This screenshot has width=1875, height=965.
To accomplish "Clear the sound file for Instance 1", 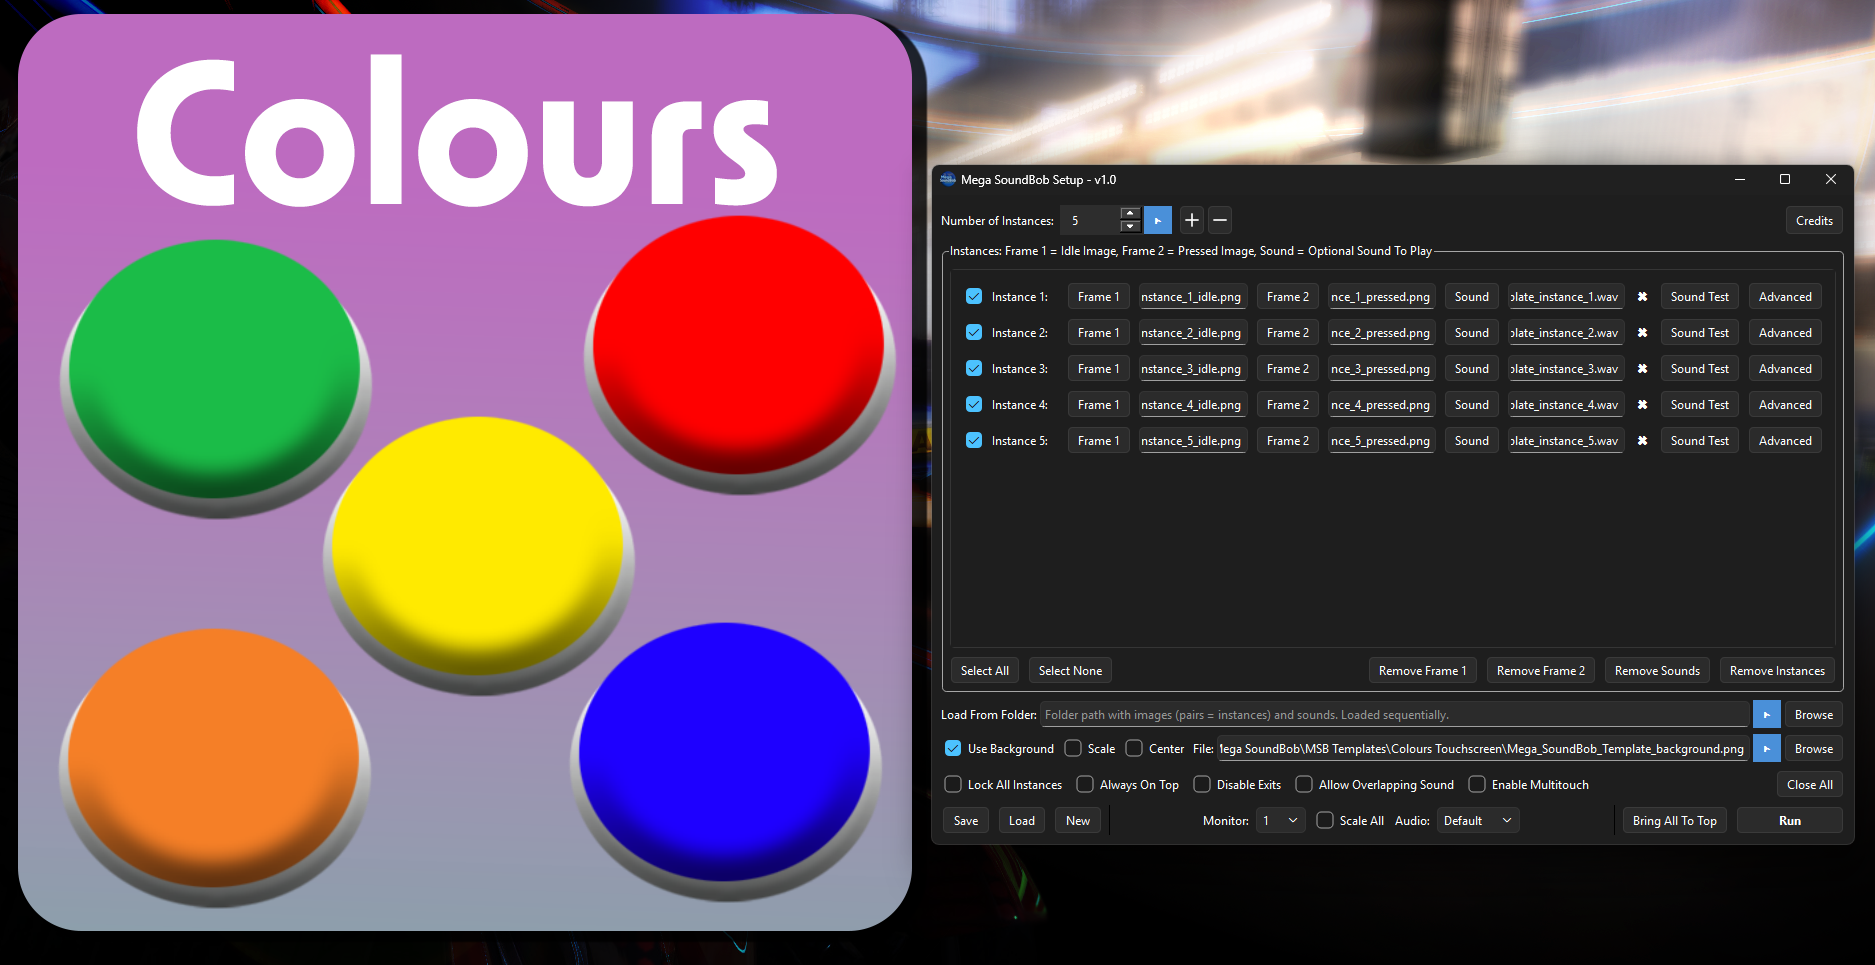I will (1642, 297).
